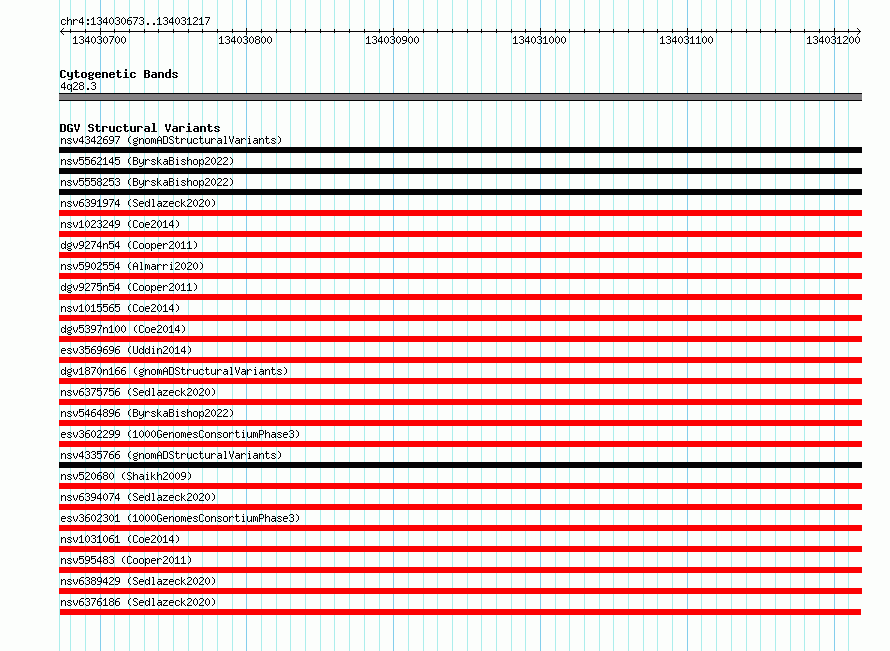The height and width of the screenshot is (651, 890).
Task: Click the DGV Structural Variants track title
Action: 140,128
